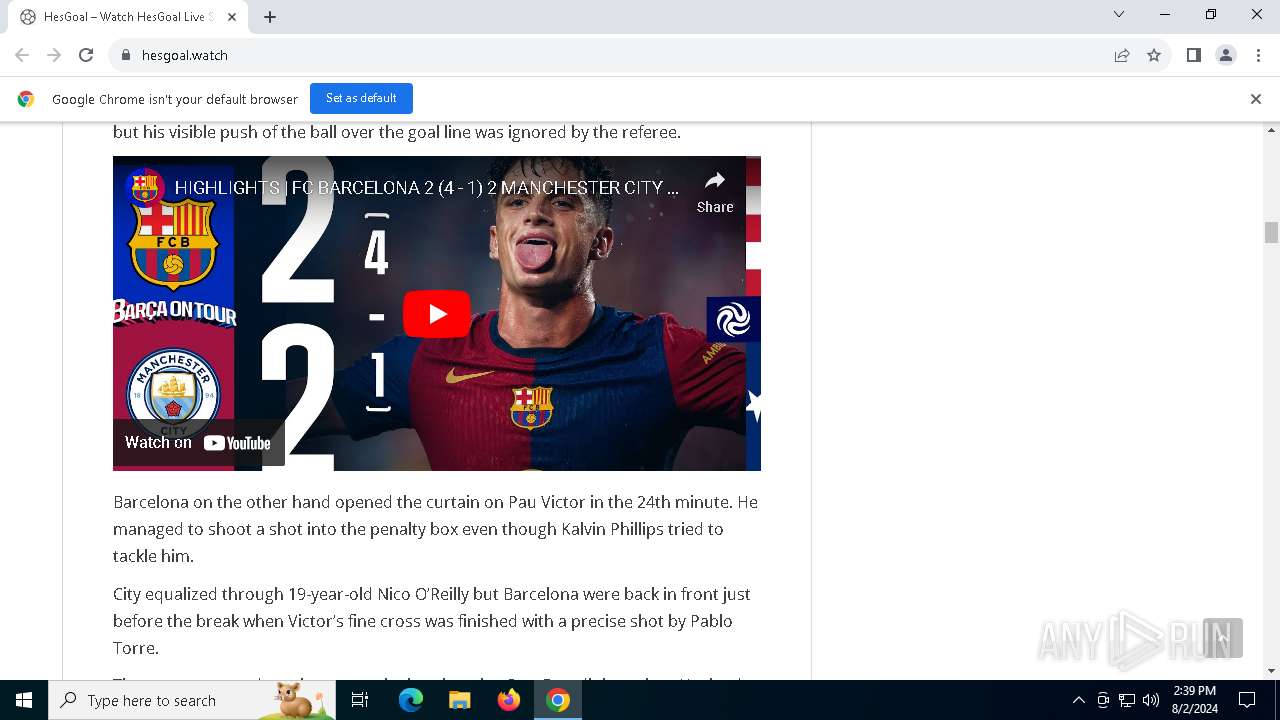Click text 'Barcelona on the other hand opened'

pos(252,502)
